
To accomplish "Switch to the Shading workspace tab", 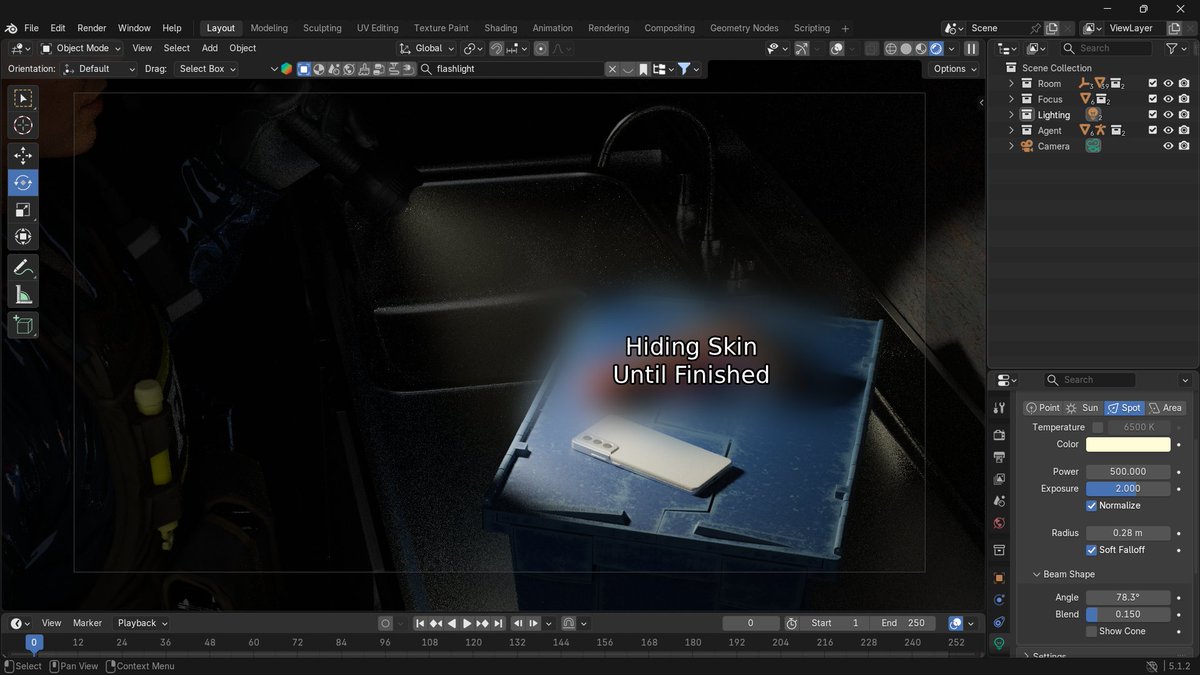I will [501, 28].
